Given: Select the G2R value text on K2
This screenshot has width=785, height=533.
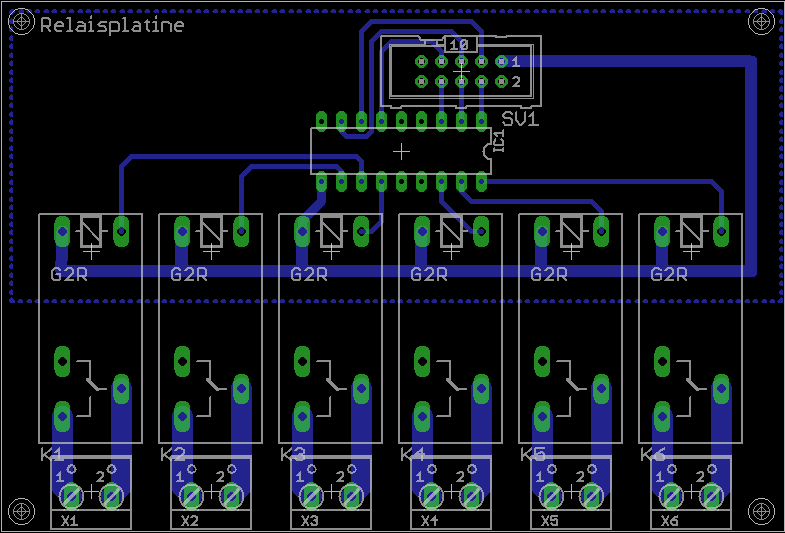Looking at the screenshot, I should [x=189, y=274].
